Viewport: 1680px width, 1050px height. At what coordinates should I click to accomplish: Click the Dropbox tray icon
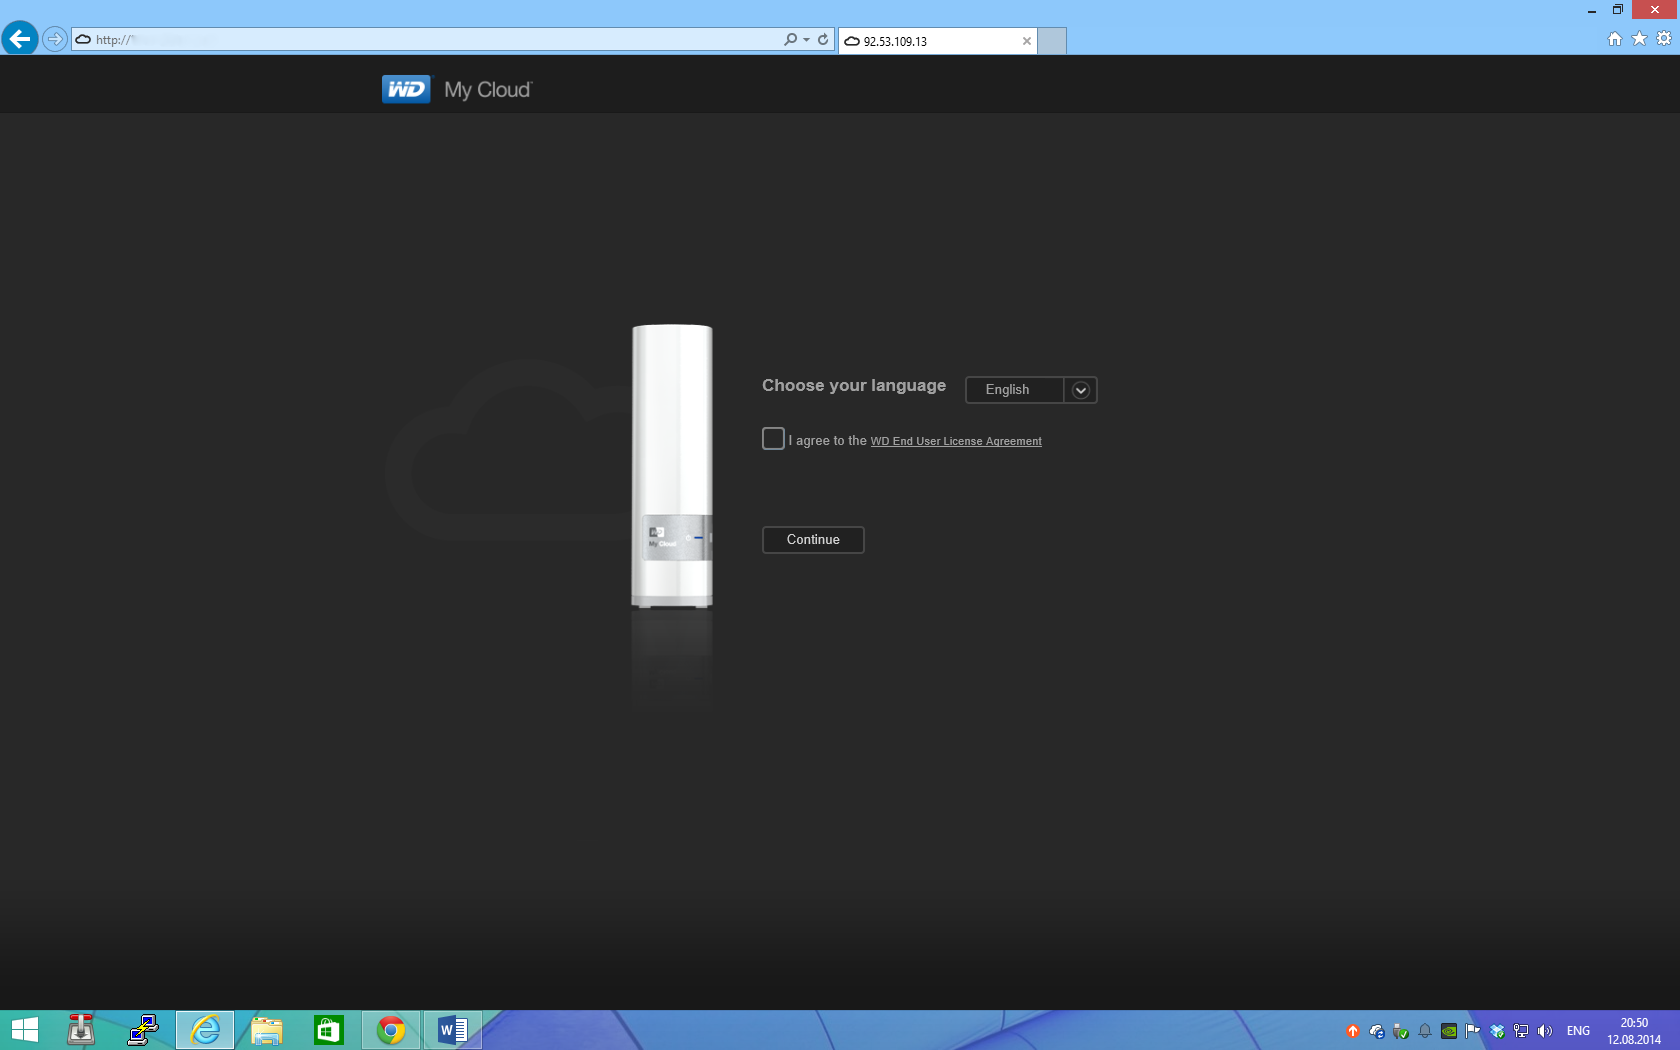1497,1031
